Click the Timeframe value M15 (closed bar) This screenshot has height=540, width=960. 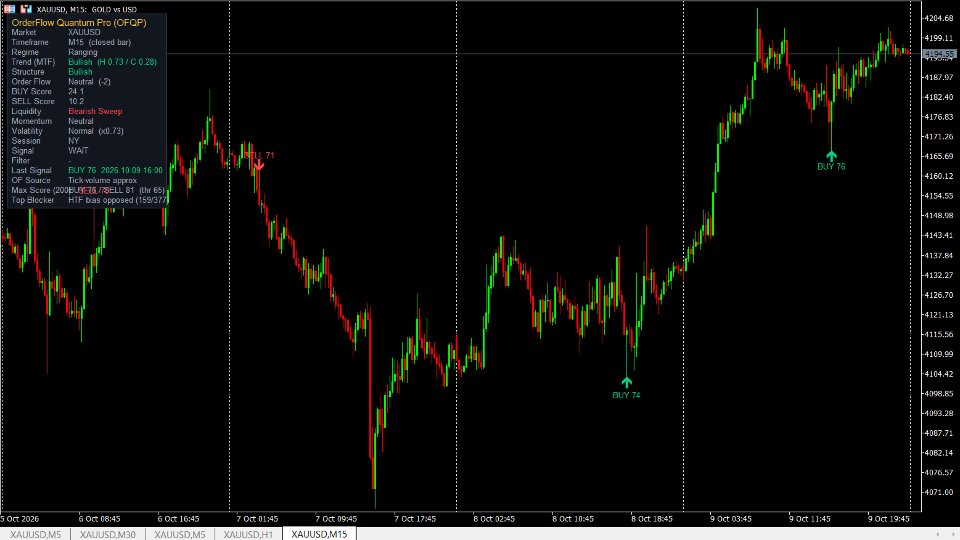pyautogui.click(x=99, y=42)
